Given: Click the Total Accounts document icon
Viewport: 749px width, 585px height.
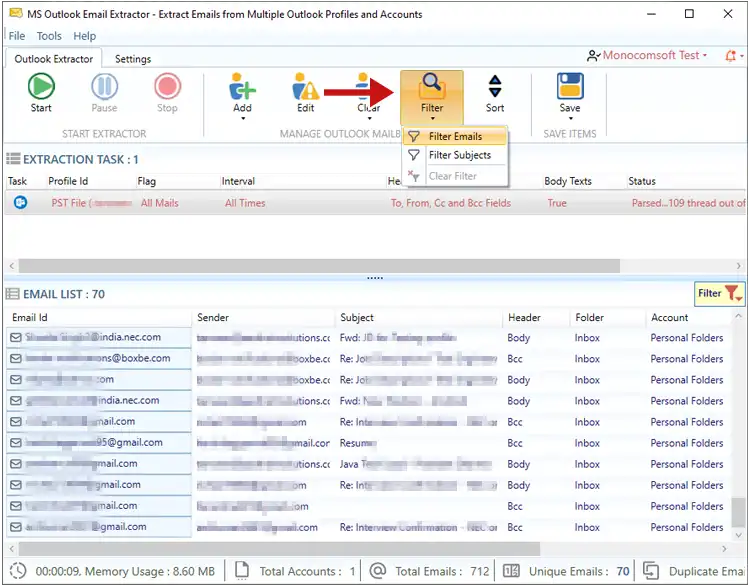Looking at the screenshot, I should [x=242, y=570].
